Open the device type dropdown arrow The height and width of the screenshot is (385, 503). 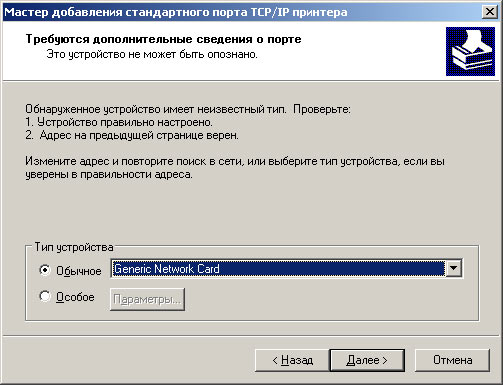click(454, 268)
